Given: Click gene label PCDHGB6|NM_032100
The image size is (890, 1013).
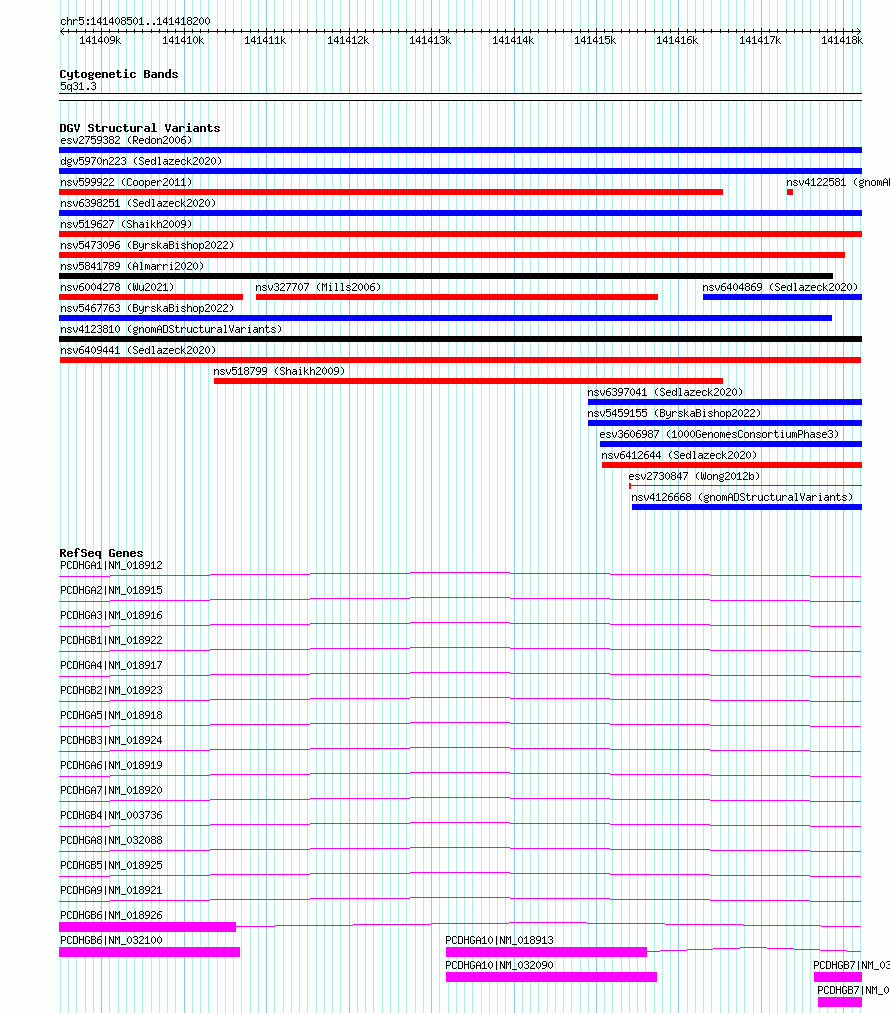Looking at the screenshot, I should (111, 941).
